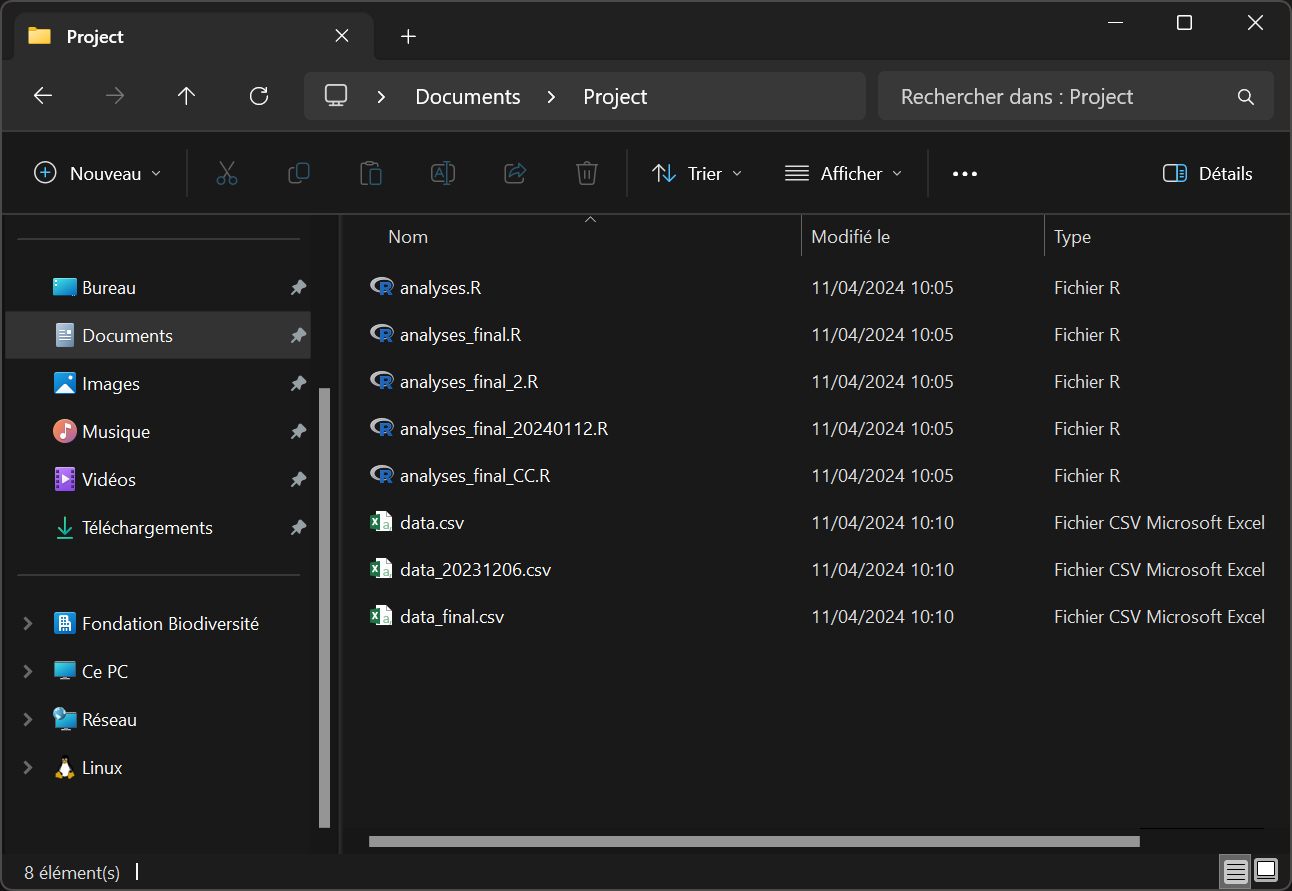Click the Delete trash bin icon
Image resolution: width=1292 pixels, height=891 pixels.
pyautogui.click(x=587, y=173)
